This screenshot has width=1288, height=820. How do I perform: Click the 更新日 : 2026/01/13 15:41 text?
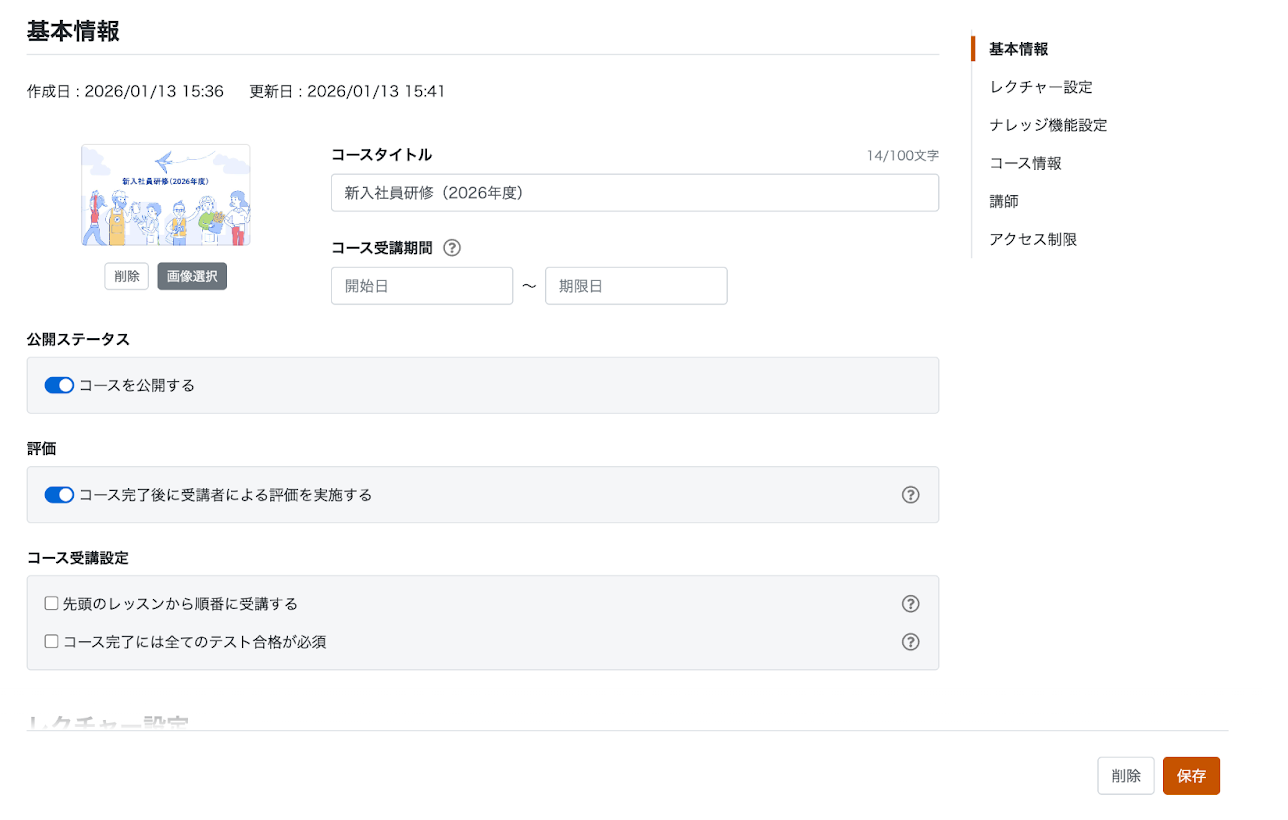tap(347, 91)
